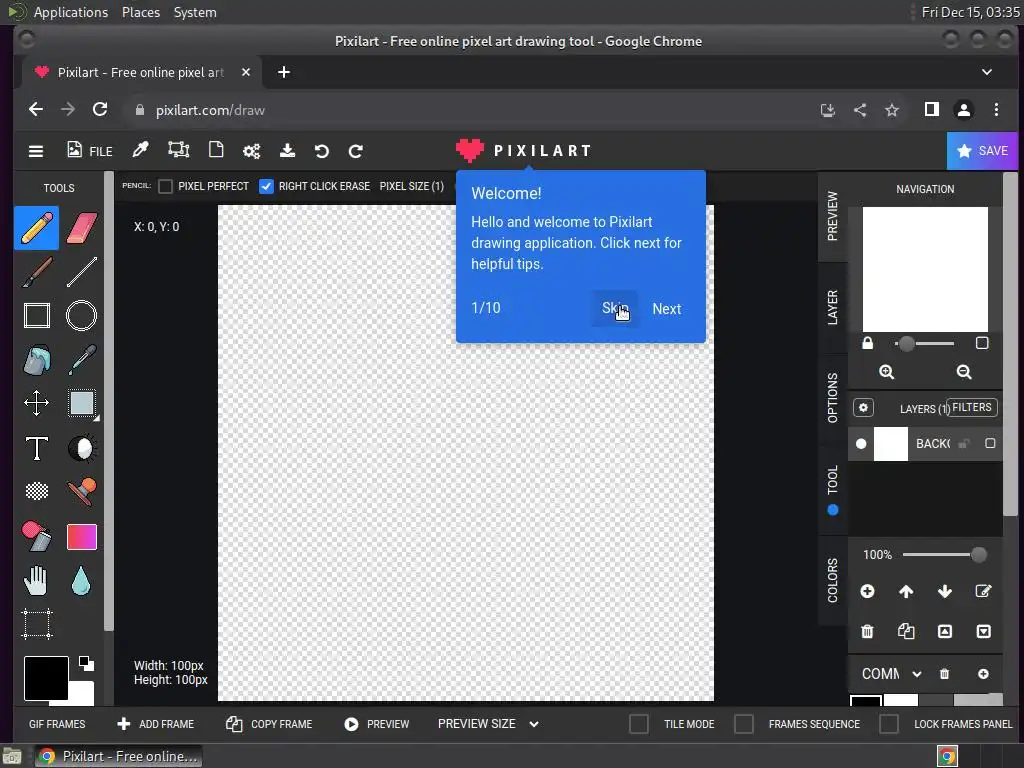Enable Tile Mode checkbox
Screen dimensions: 1024x768
click(x=639, y=724)
